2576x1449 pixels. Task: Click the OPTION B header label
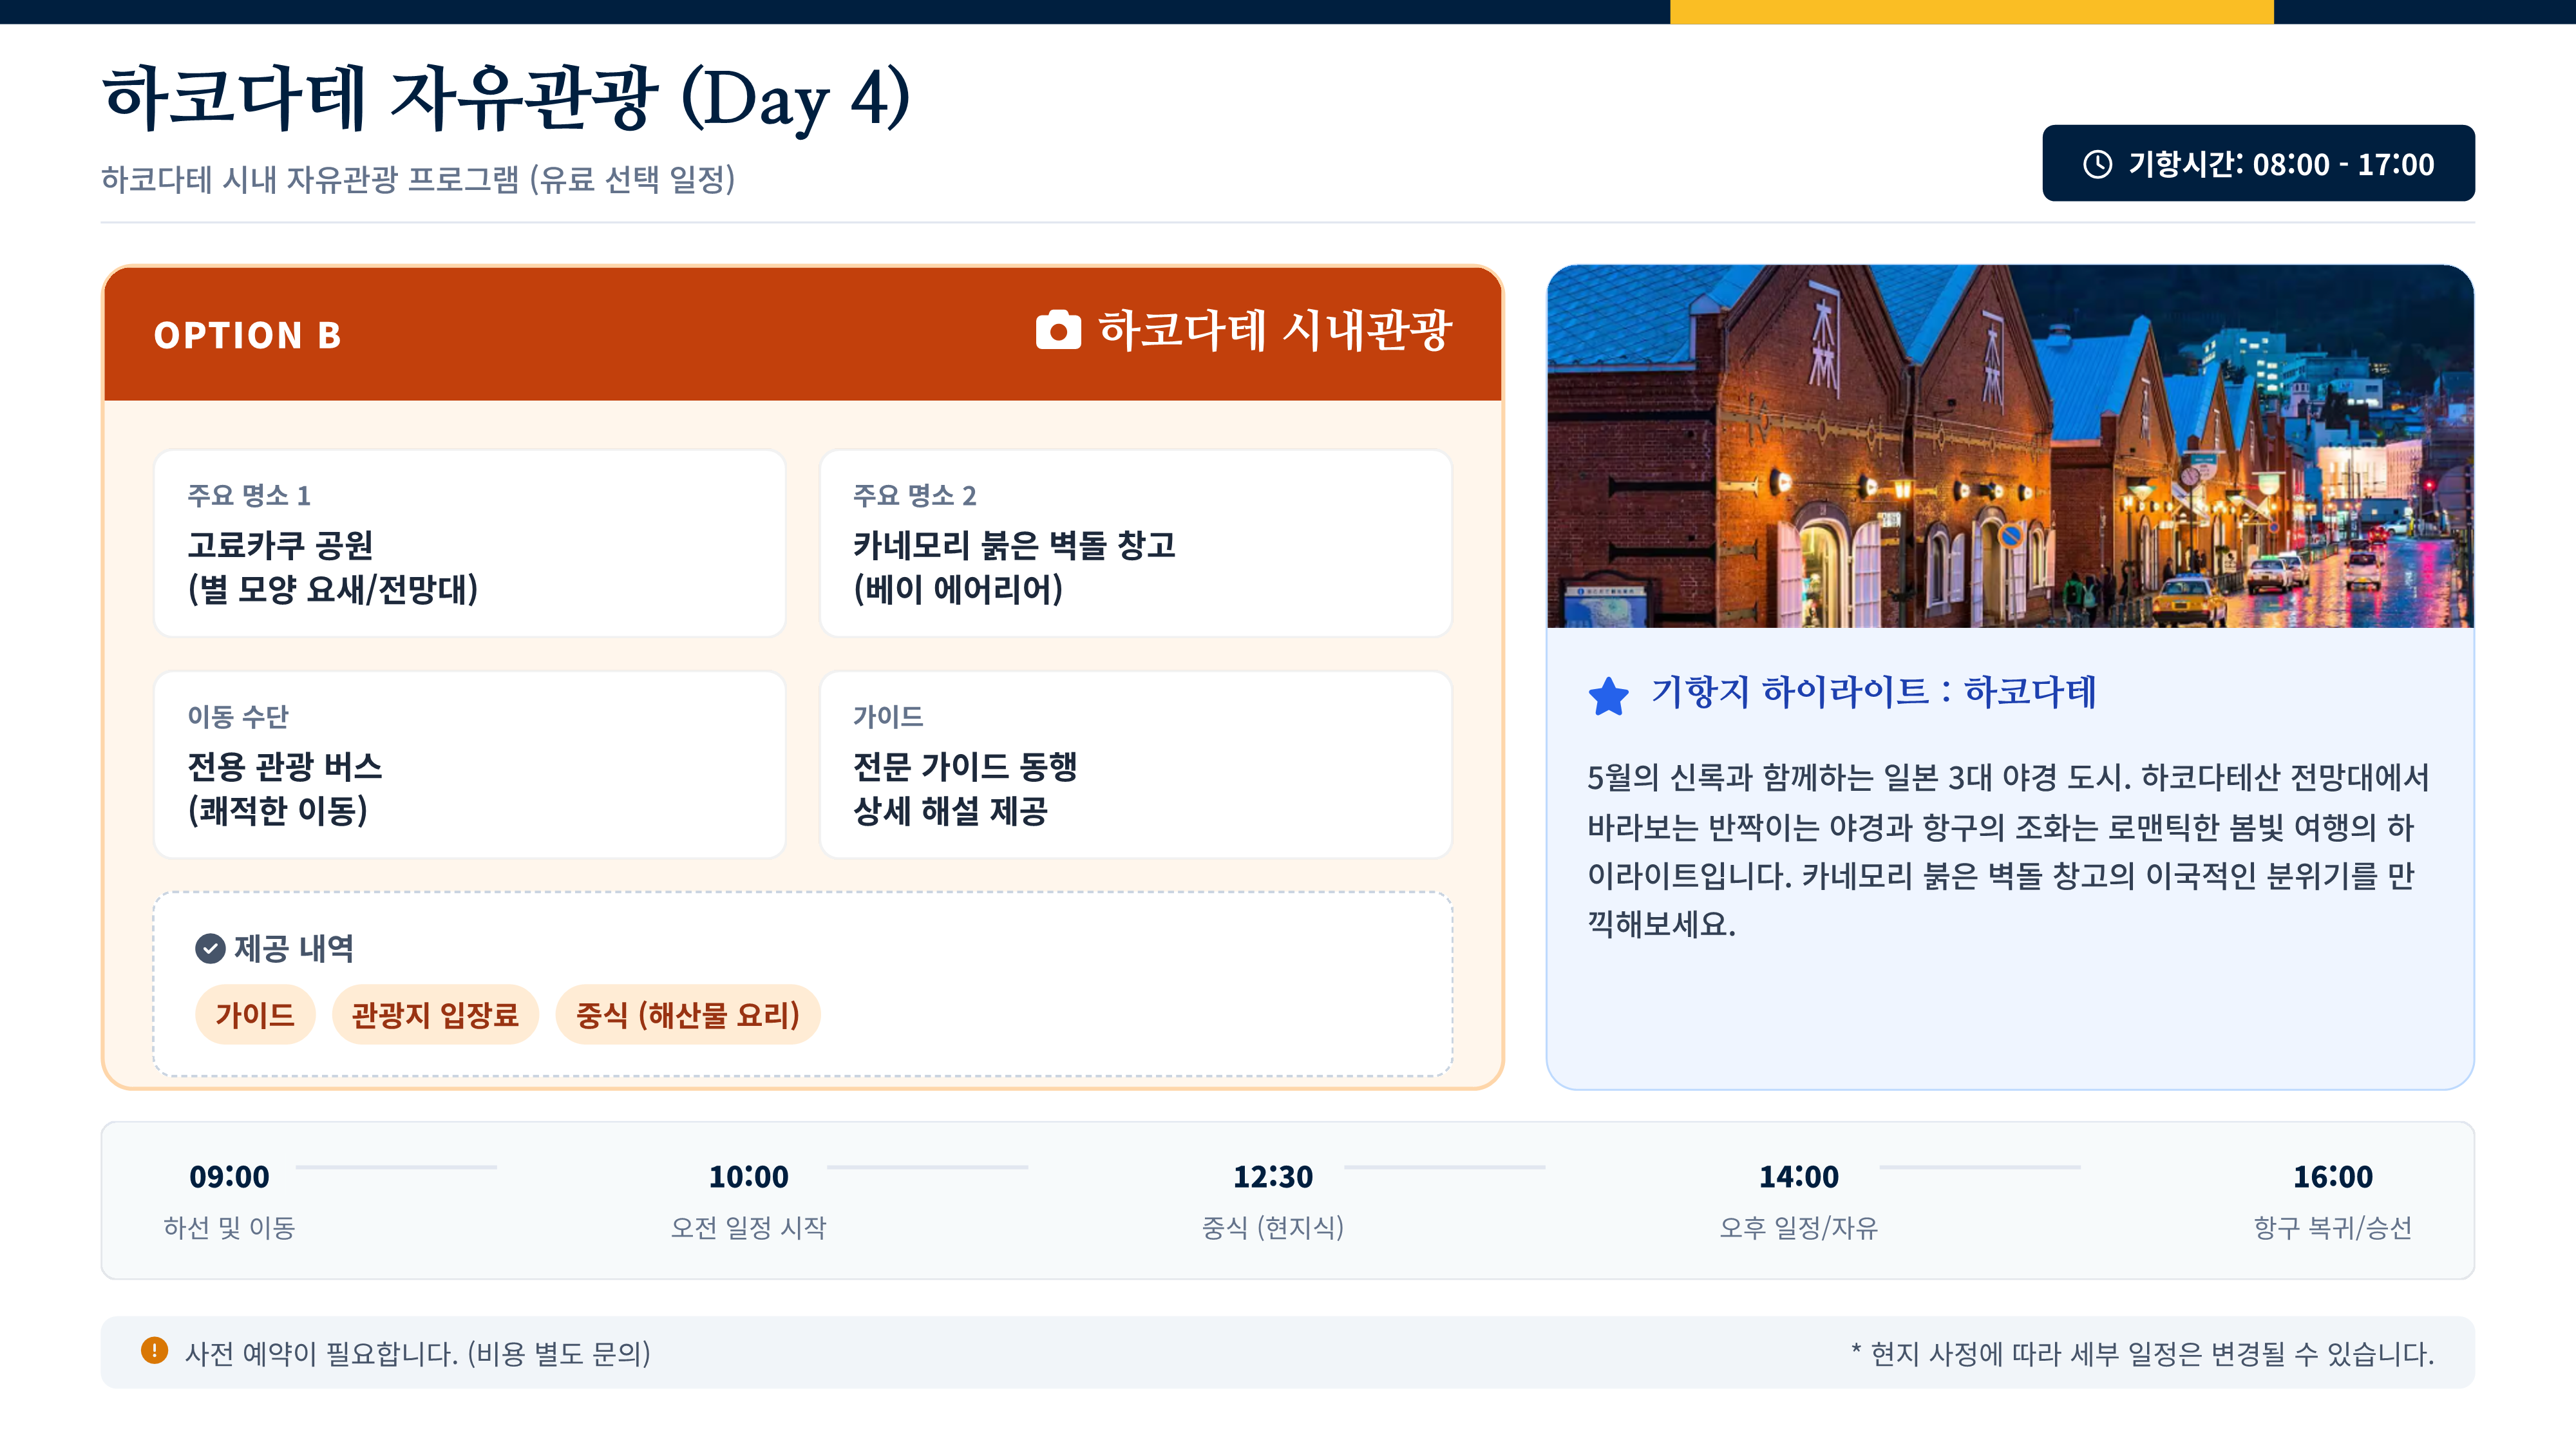tap(247, 336)
